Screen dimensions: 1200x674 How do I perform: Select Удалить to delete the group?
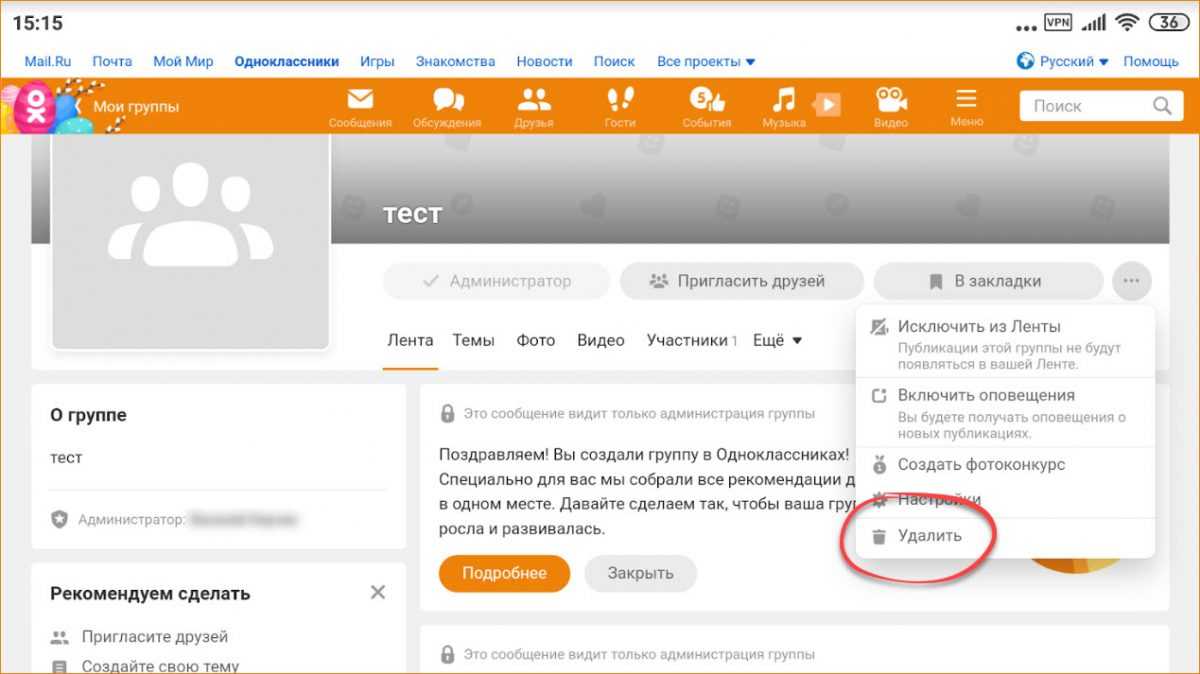[x=1005, y=536]
